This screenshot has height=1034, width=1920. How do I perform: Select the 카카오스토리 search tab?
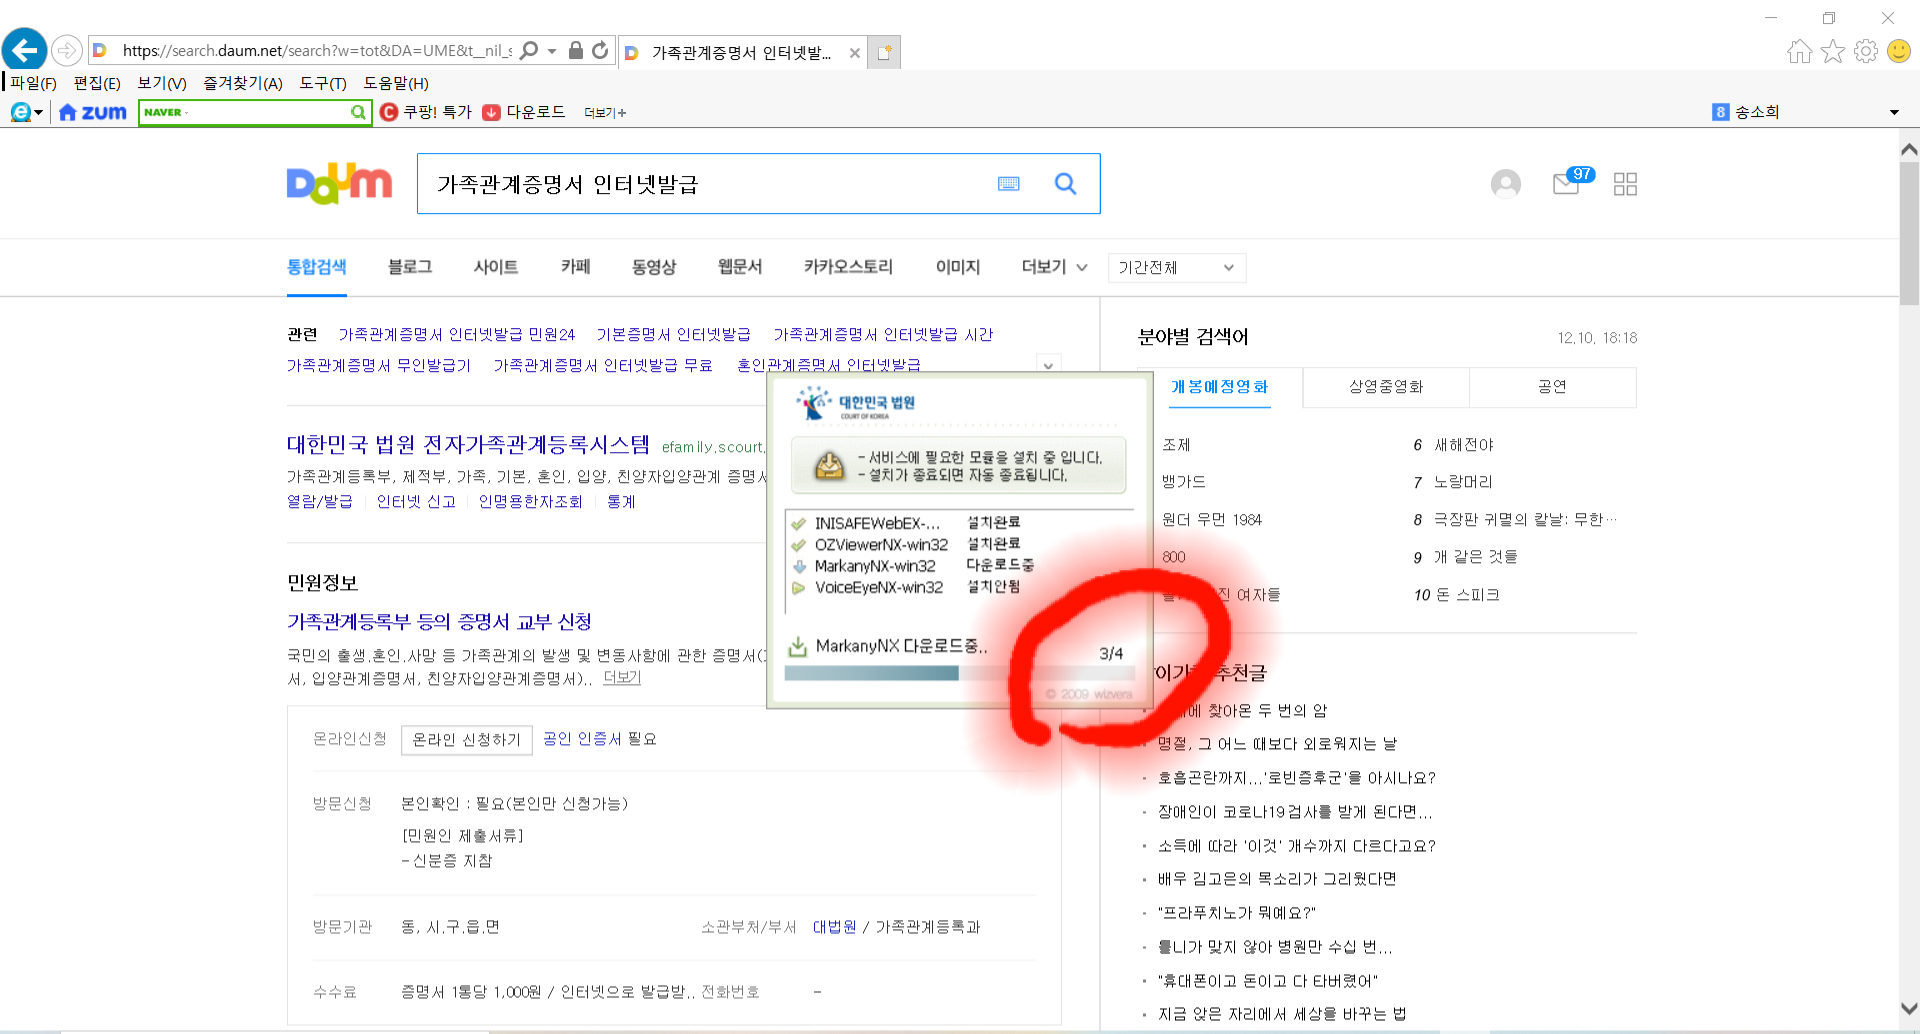click(x=848, y=267)
